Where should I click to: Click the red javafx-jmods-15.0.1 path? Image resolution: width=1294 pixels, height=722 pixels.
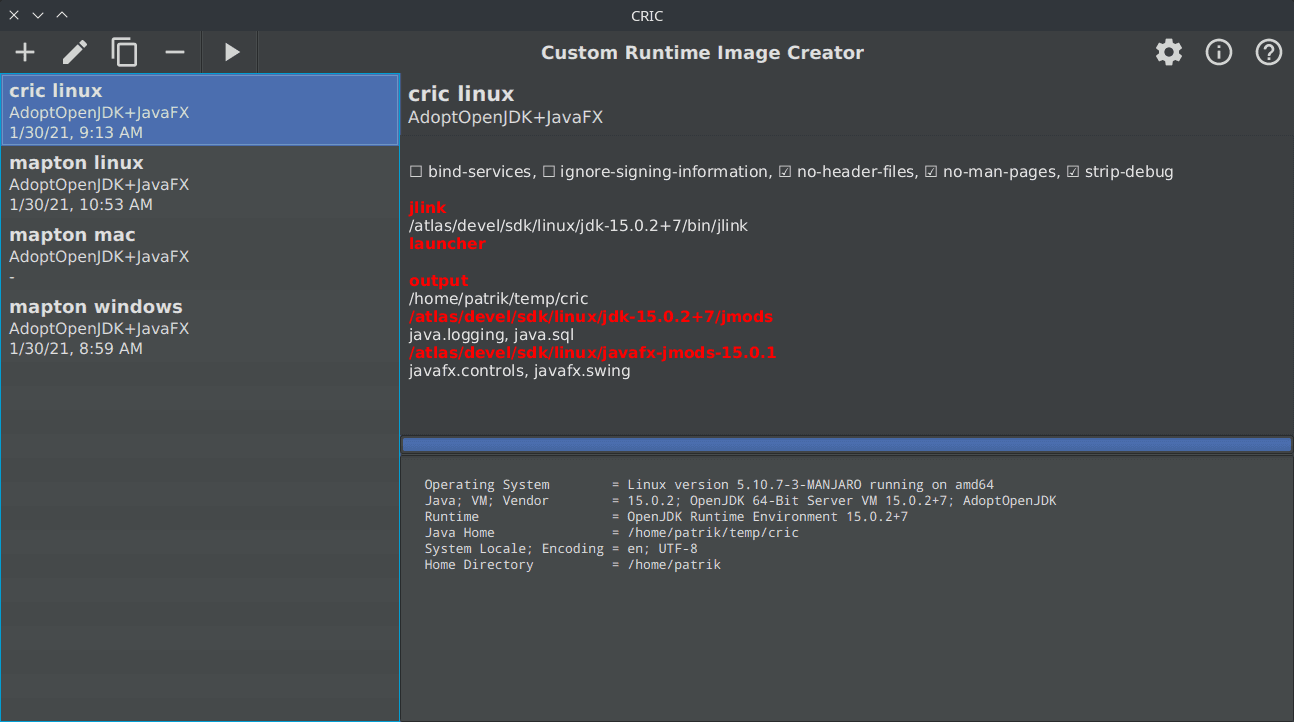point(592,353)
